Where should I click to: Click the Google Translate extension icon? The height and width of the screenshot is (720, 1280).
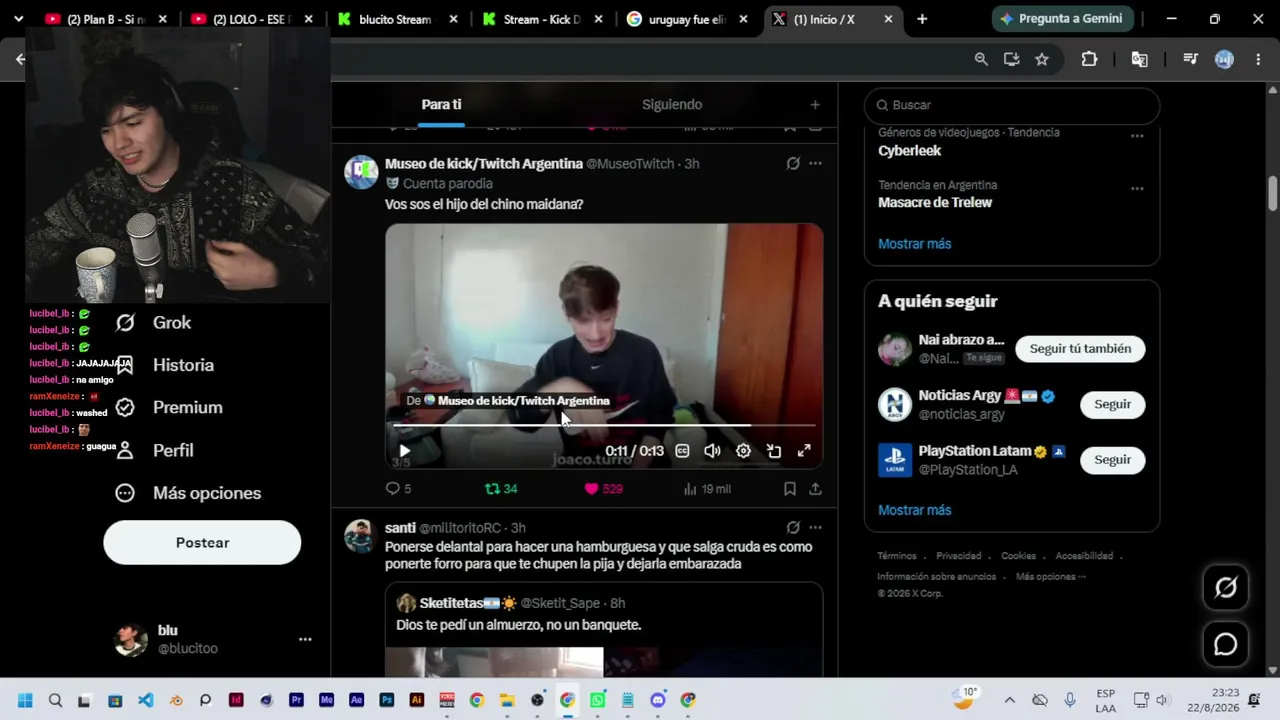(1139, 59)
